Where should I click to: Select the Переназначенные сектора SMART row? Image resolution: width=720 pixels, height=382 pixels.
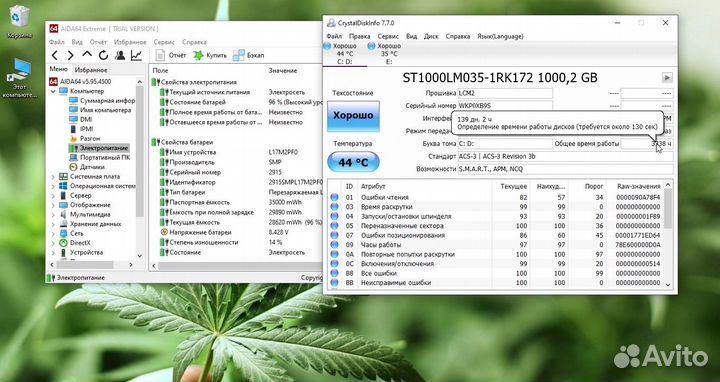(495, 226)
